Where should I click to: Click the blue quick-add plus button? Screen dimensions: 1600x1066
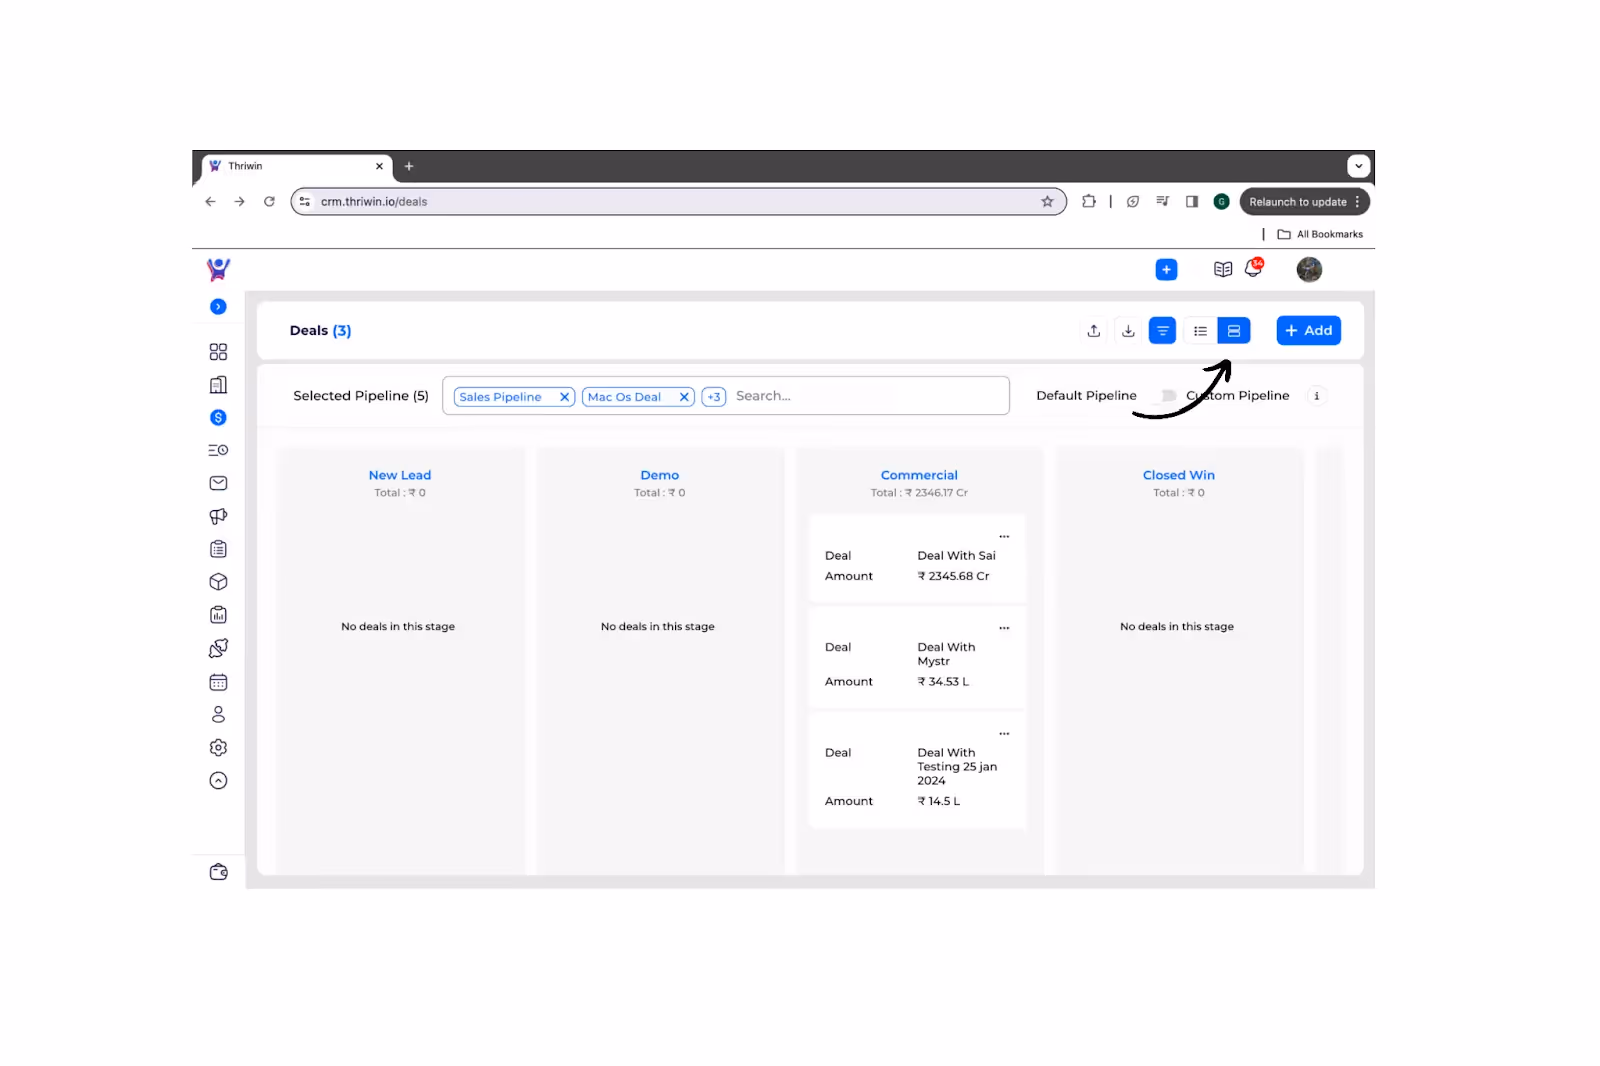point(1166,270)
